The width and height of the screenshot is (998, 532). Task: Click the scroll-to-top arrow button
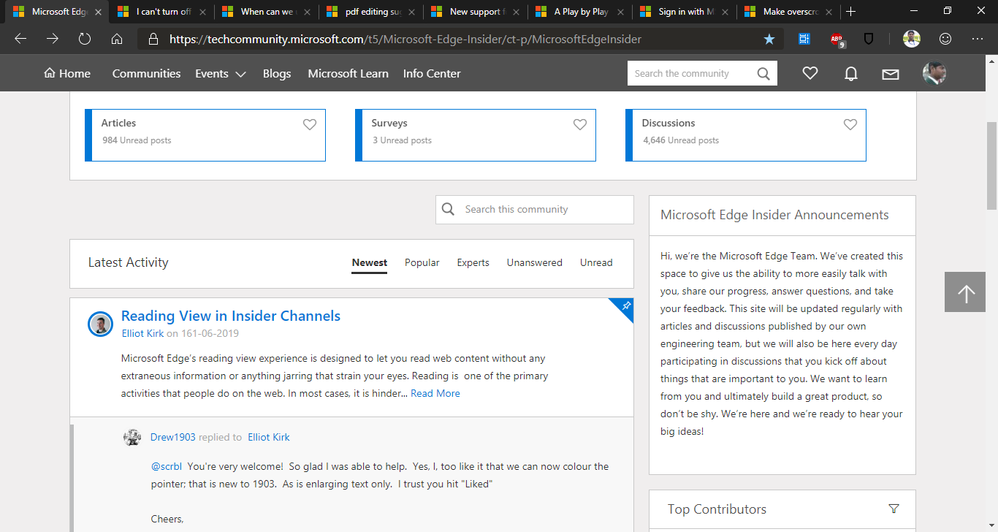pyautogui.click(x=965, y=292)
